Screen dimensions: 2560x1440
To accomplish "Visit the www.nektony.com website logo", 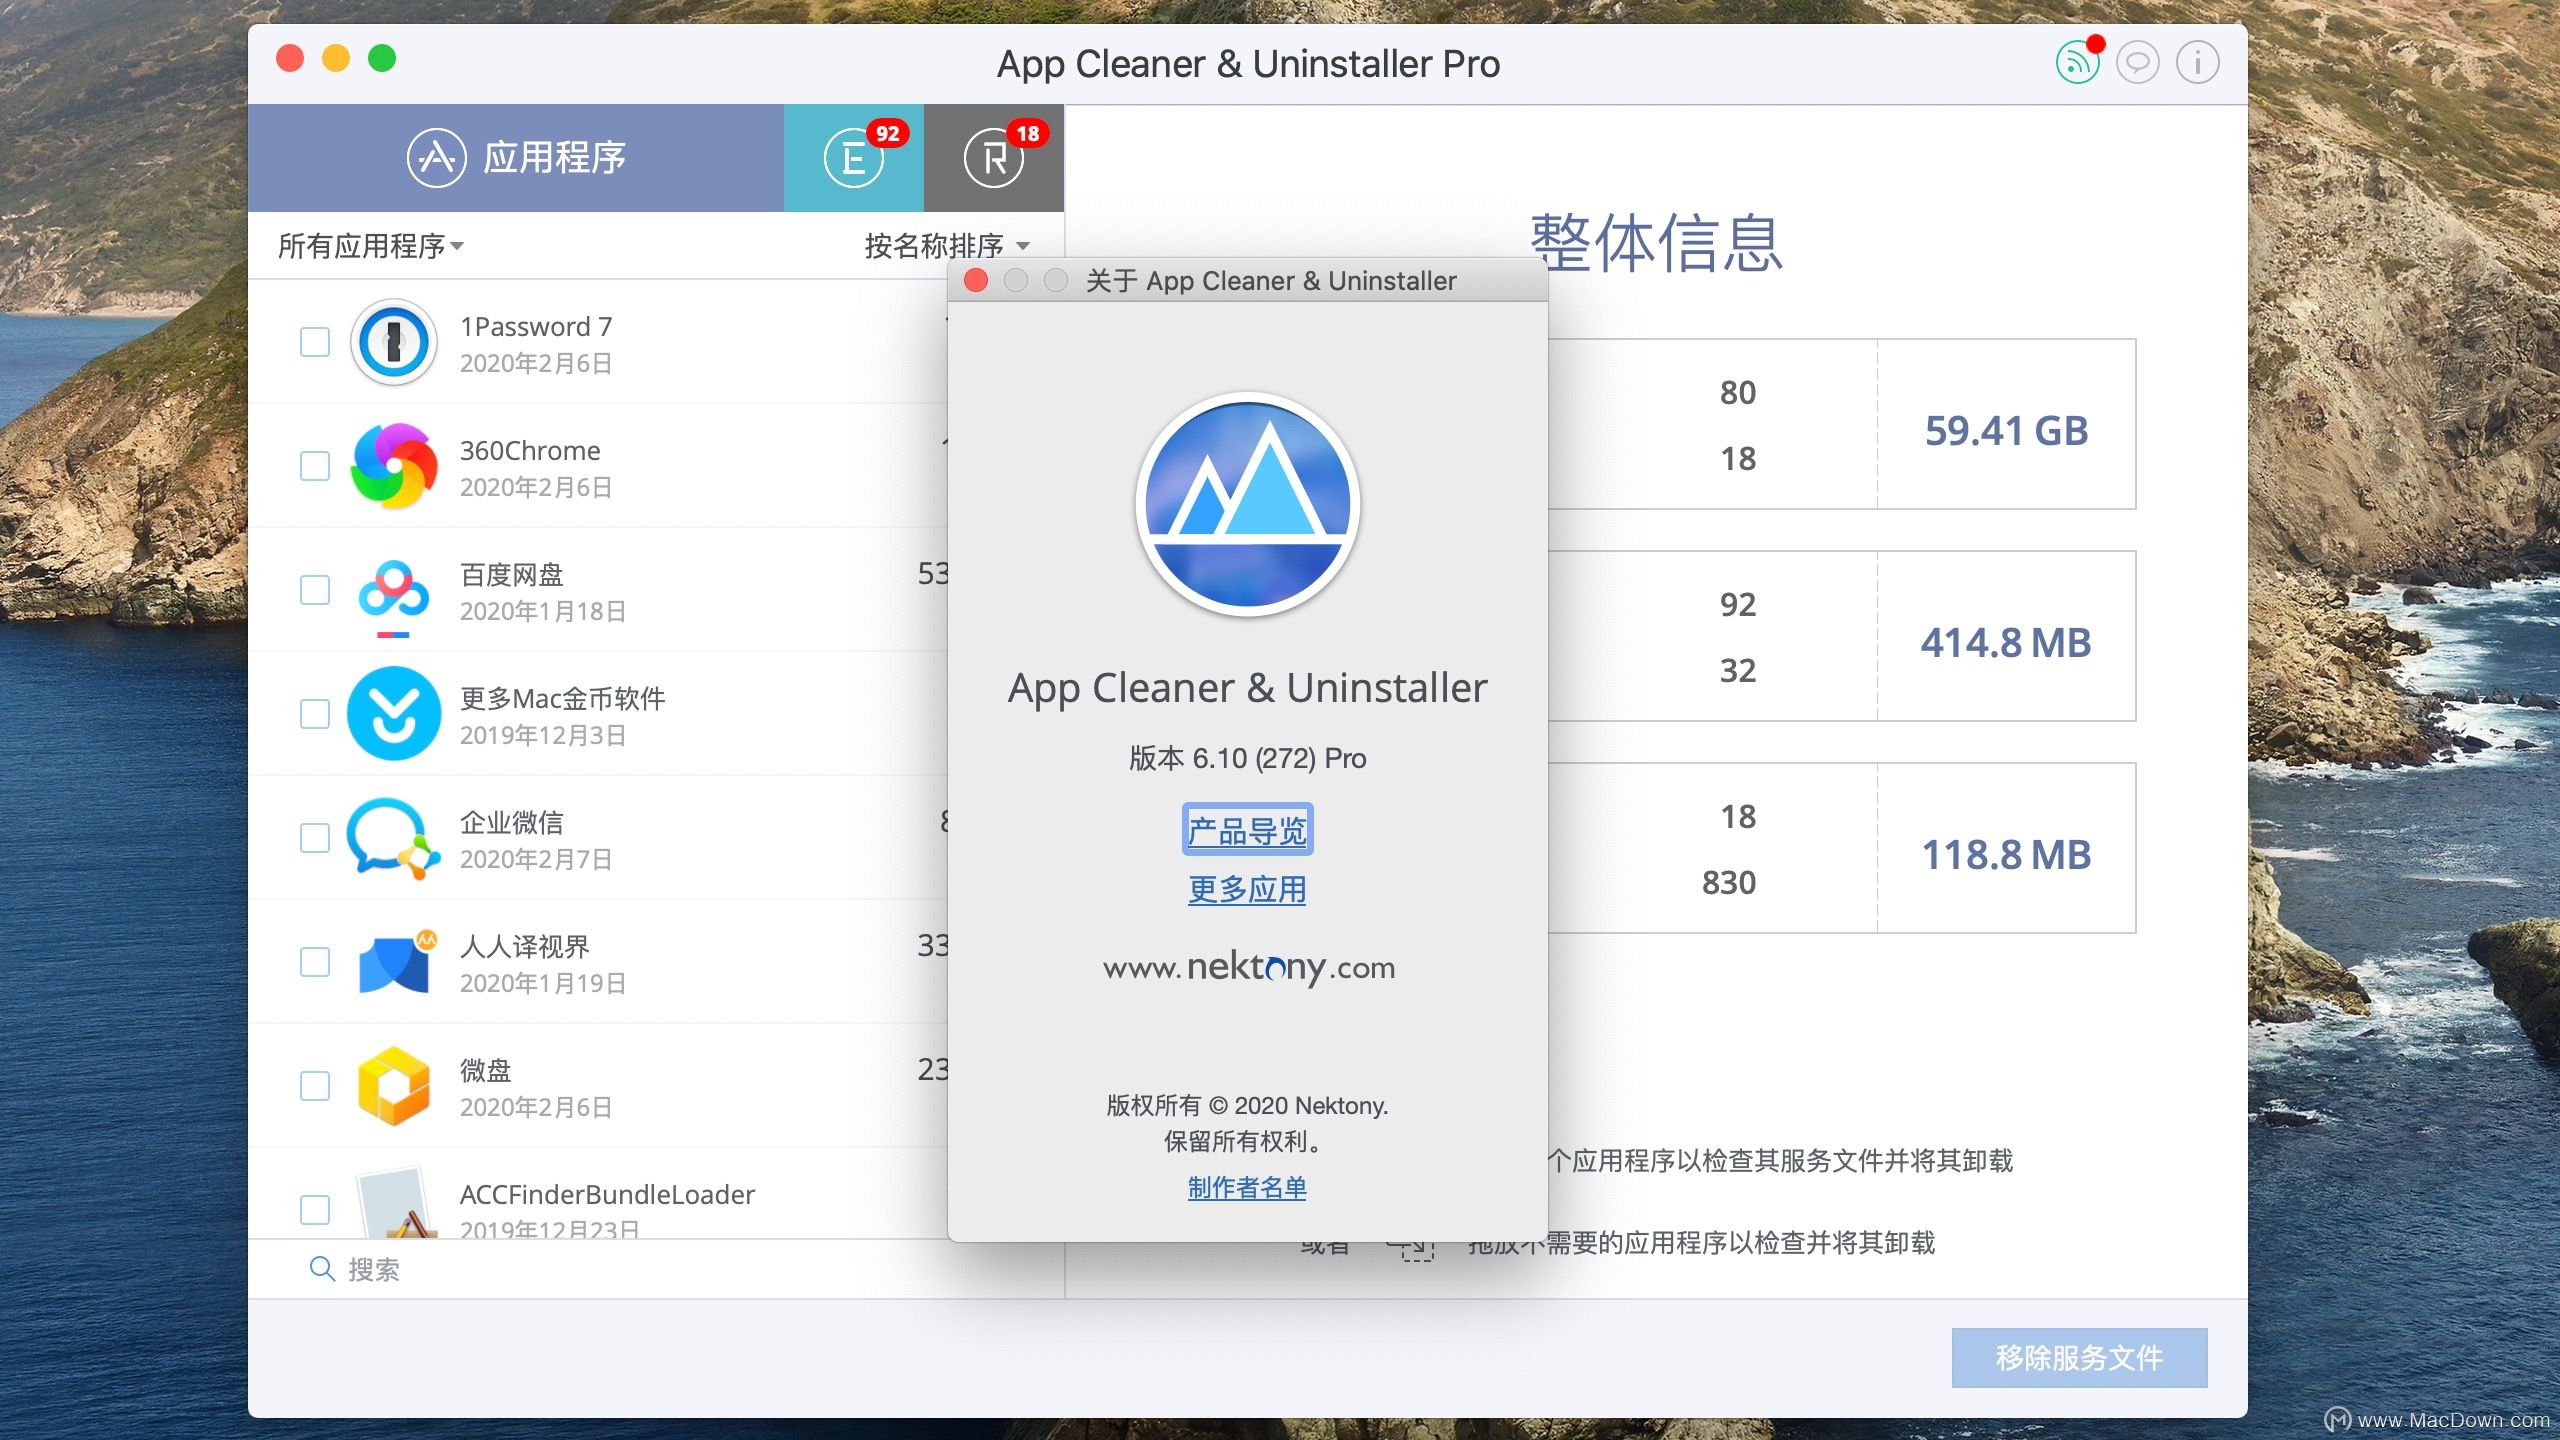I will point(1248,967).
